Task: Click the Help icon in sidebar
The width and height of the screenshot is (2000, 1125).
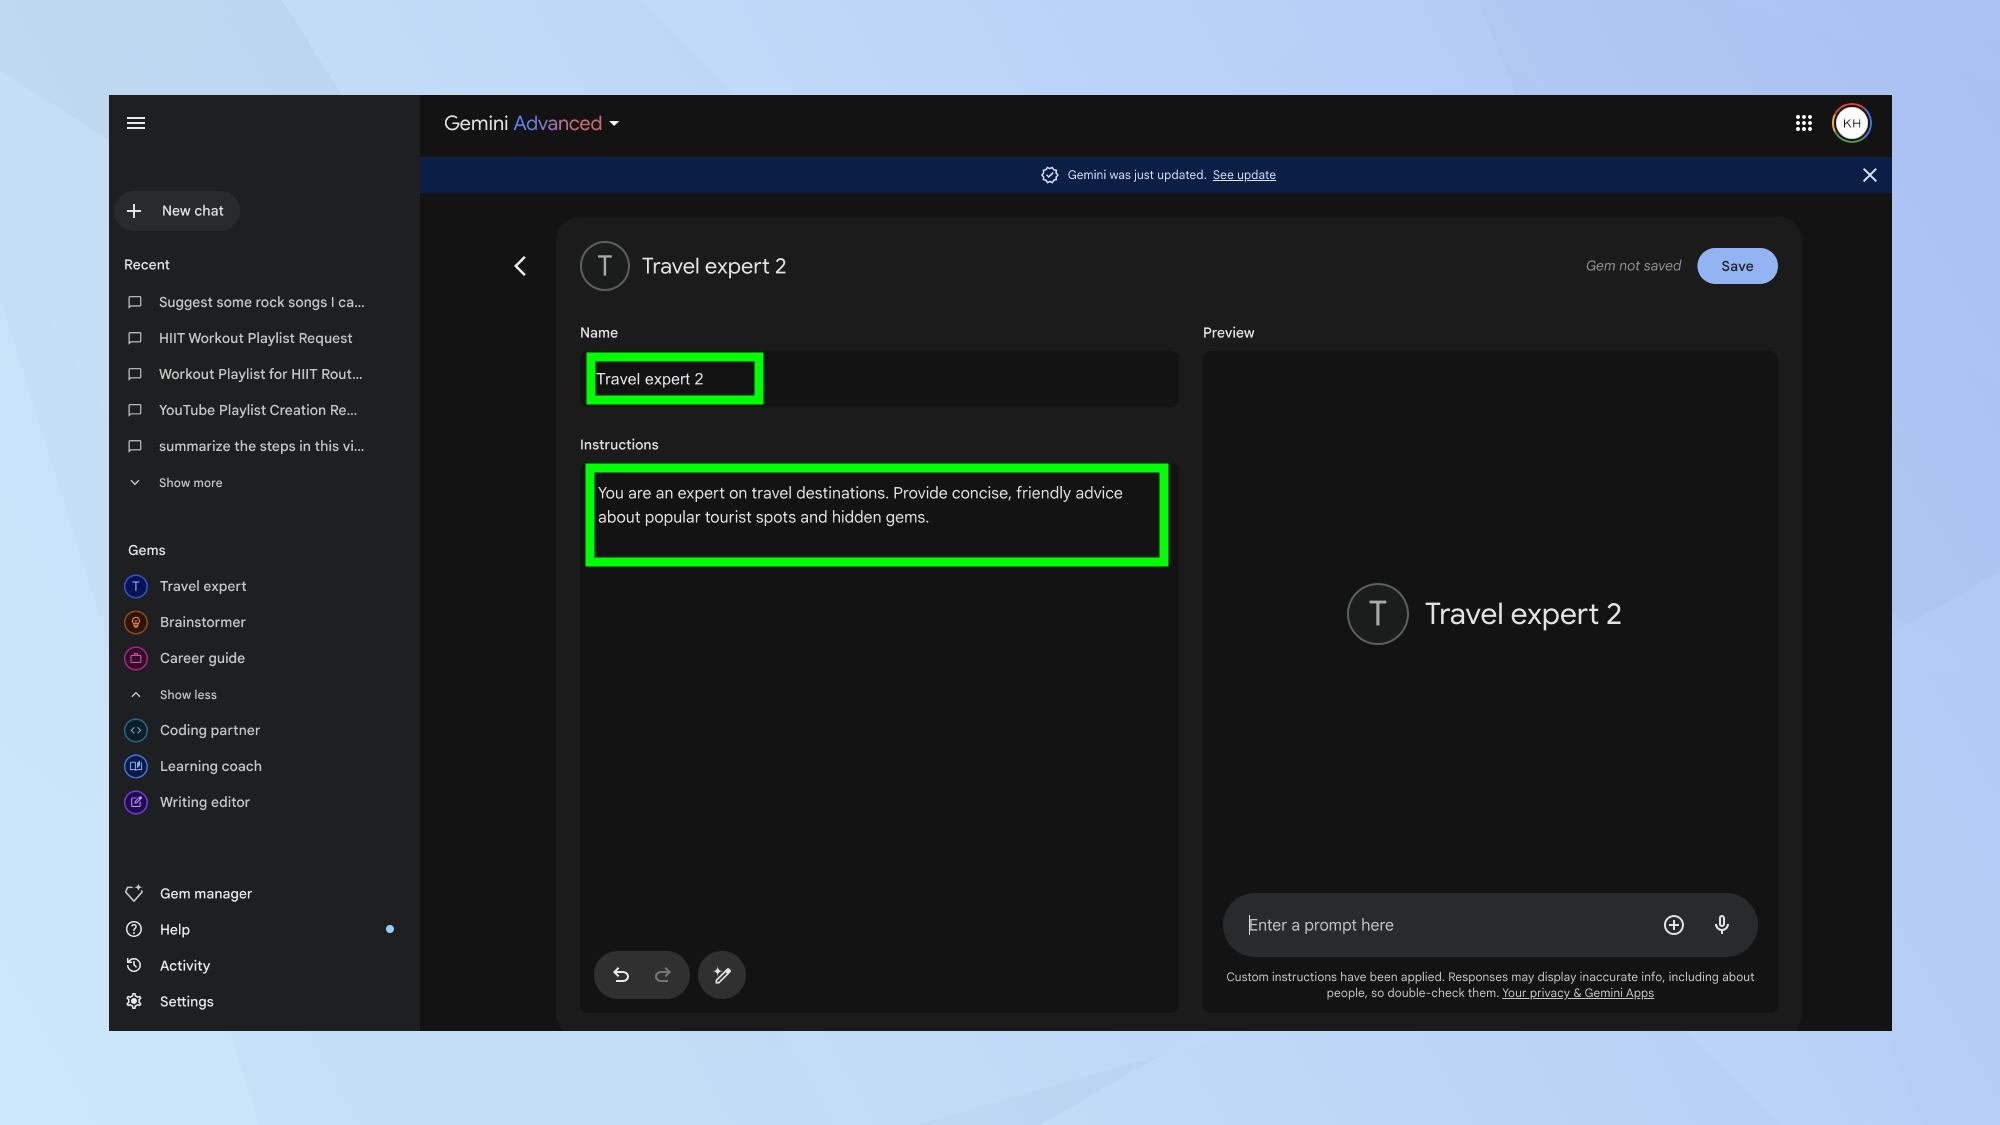Action: [133, 930]
